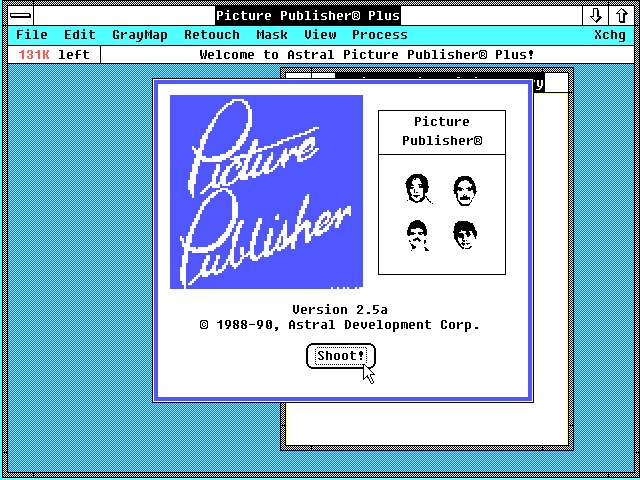Click the background window's title bar
Screen dimensions: 640x480
pyautogui.click(x=550, y=83)
